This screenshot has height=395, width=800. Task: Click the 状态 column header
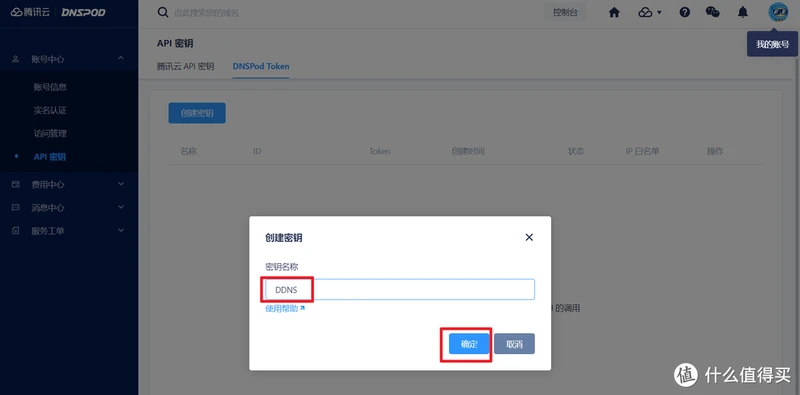tap(576, 152)
